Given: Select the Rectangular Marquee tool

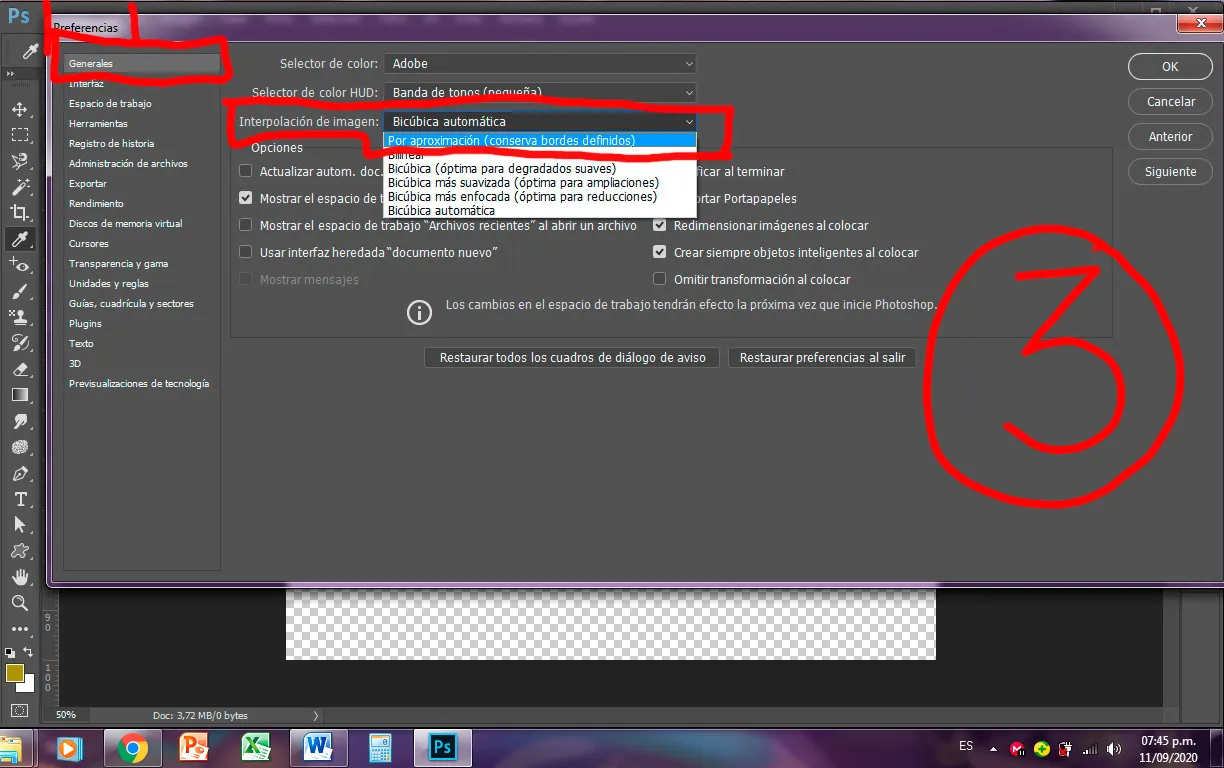Looking at the screenshot, I should click(19, 135).
